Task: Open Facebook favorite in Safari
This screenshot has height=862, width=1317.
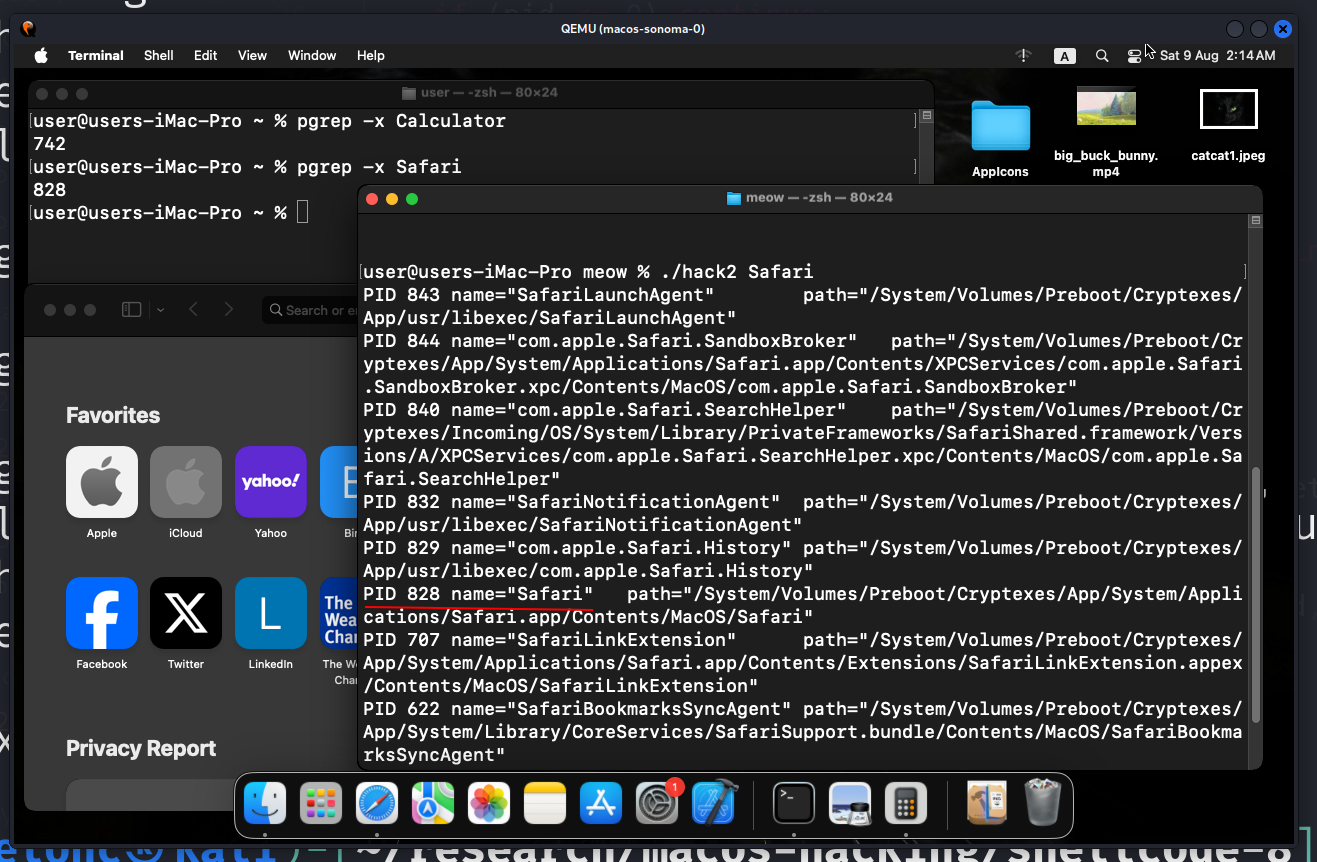Action: pos(102,624)
